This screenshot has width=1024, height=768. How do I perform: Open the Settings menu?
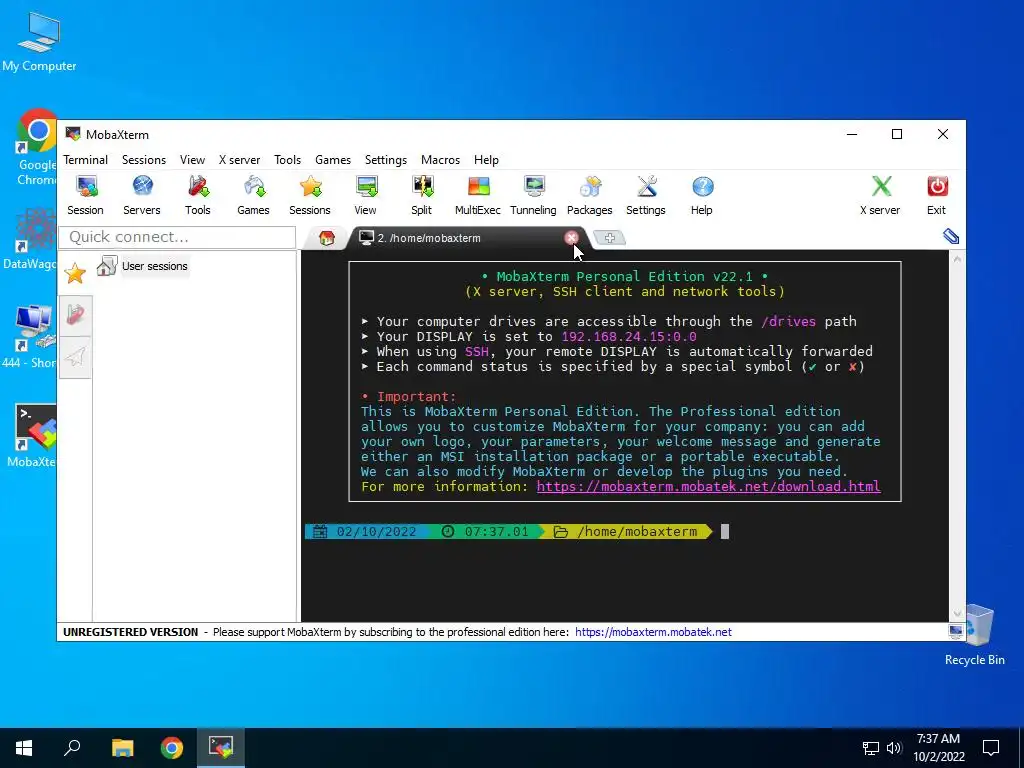tap(386, 160)
